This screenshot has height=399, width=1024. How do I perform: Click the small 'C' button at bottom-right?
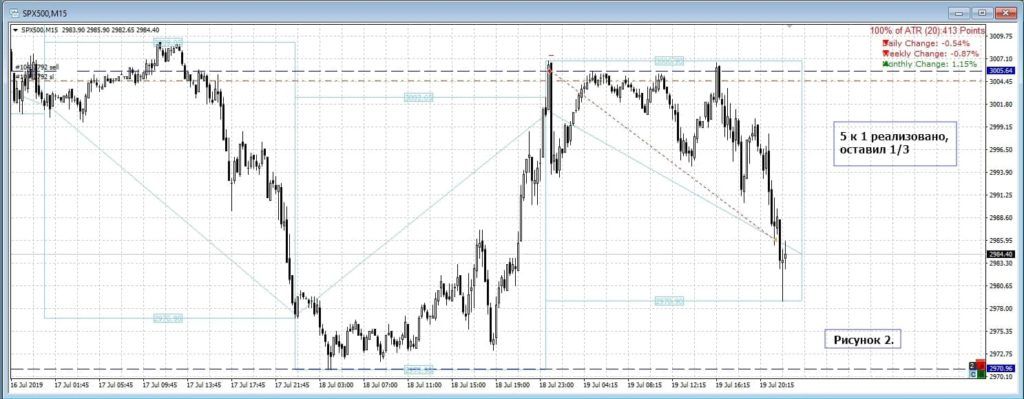pos(973,374)
